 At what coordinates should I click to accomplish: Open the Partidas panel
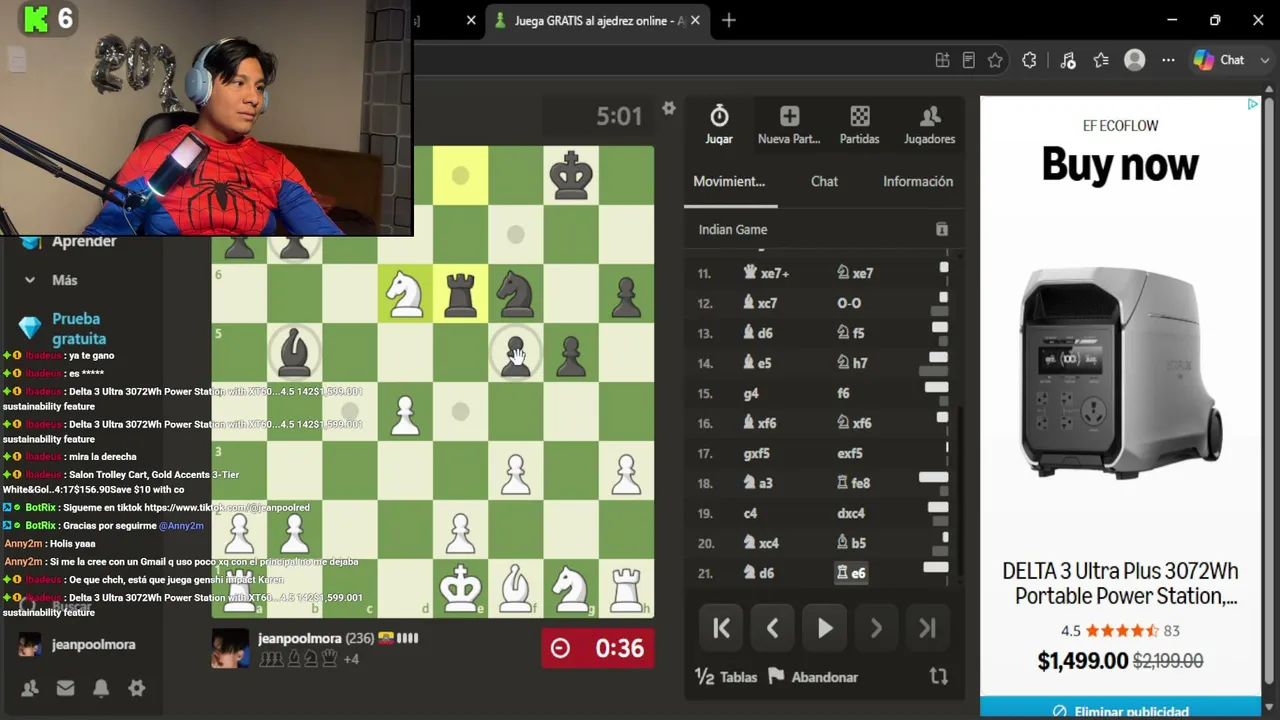(x=860, y=125)
